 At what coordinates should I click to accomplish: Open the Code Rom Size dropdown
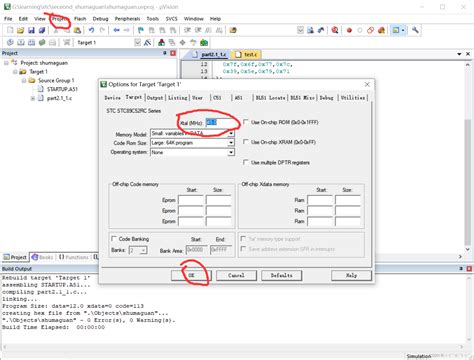click(x=192, y=143)
